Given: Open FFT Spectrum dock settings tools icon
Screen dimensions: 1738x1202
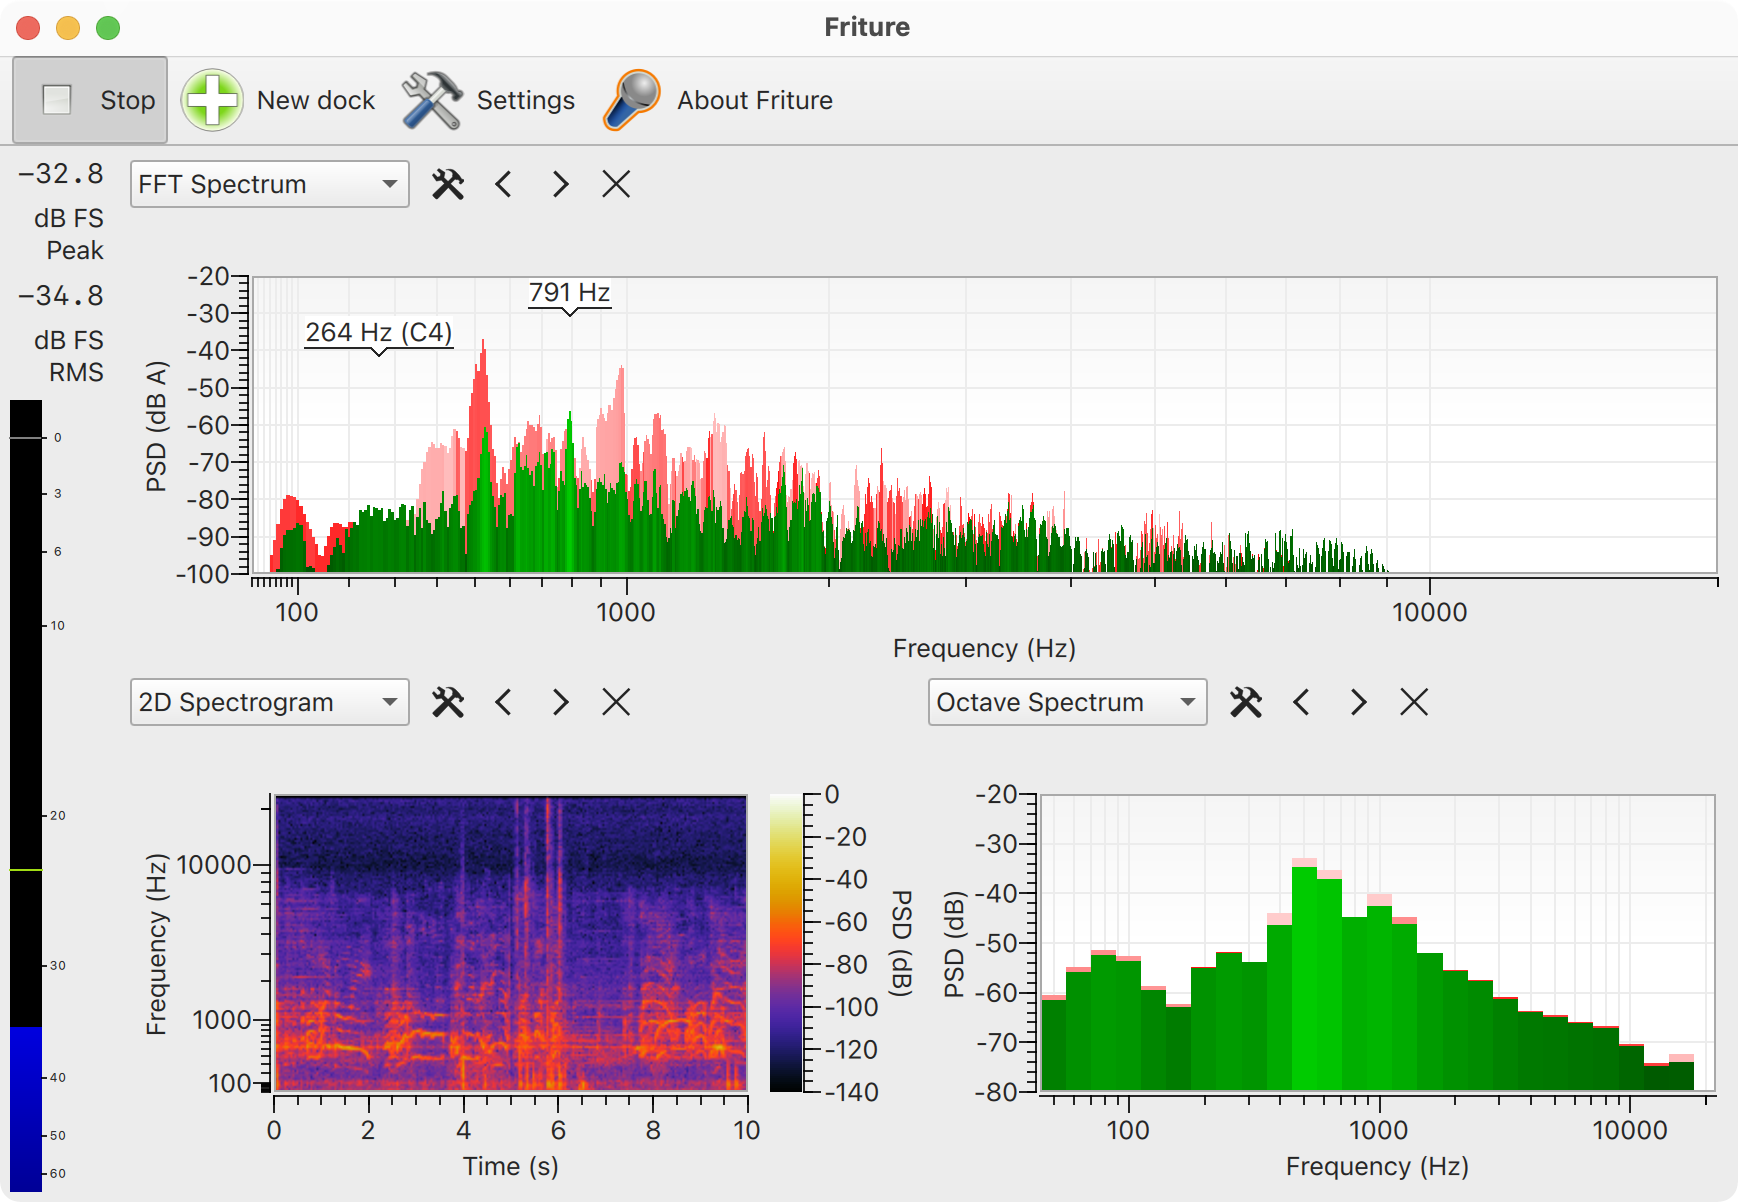Looking at the screenshot, I should tap(448, 184).
